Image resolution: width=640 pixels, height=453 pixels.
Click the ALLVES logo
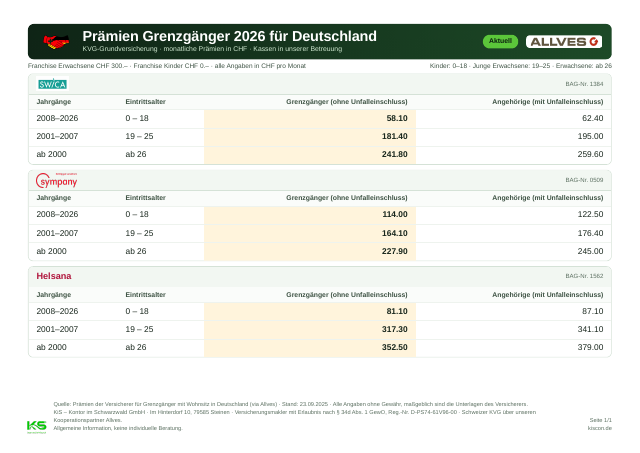(x=564, y=42)
